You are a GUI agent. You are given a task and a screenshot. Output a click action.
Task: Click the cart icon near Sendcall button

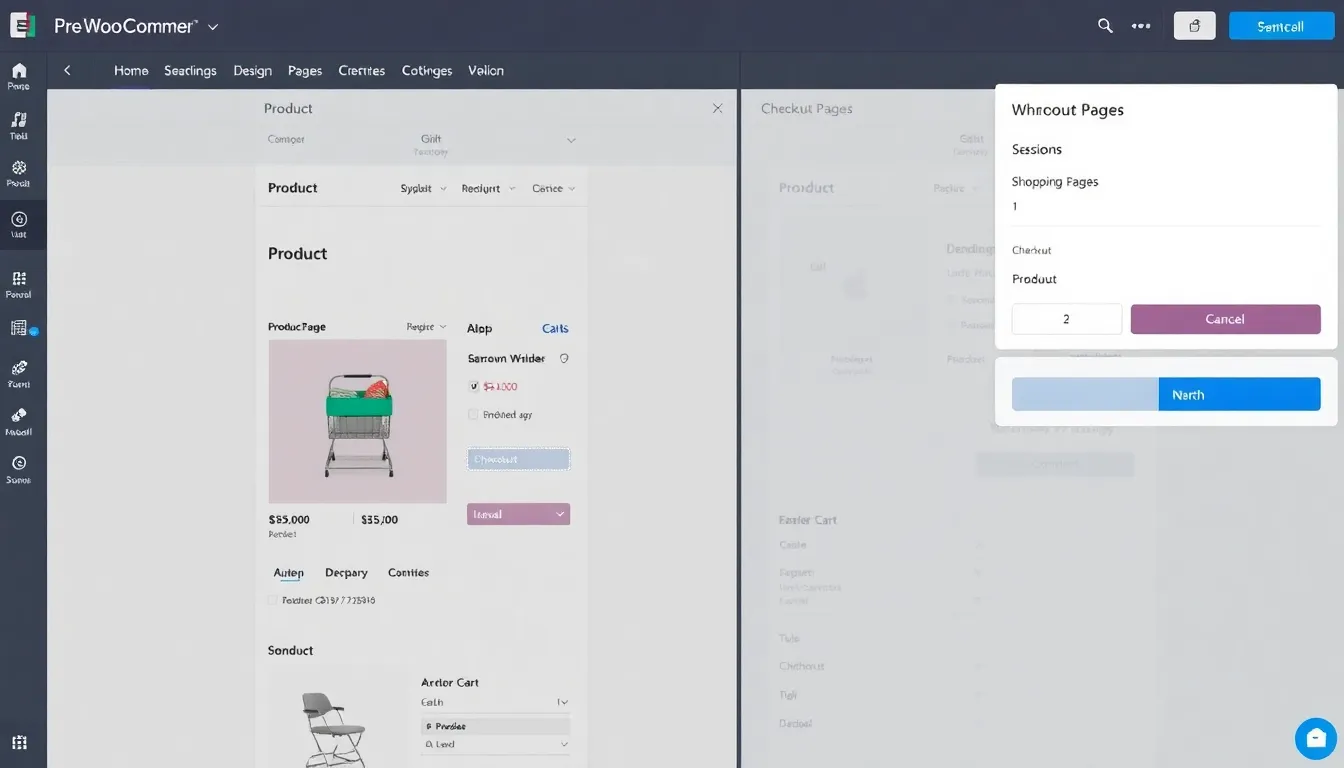1194,25
